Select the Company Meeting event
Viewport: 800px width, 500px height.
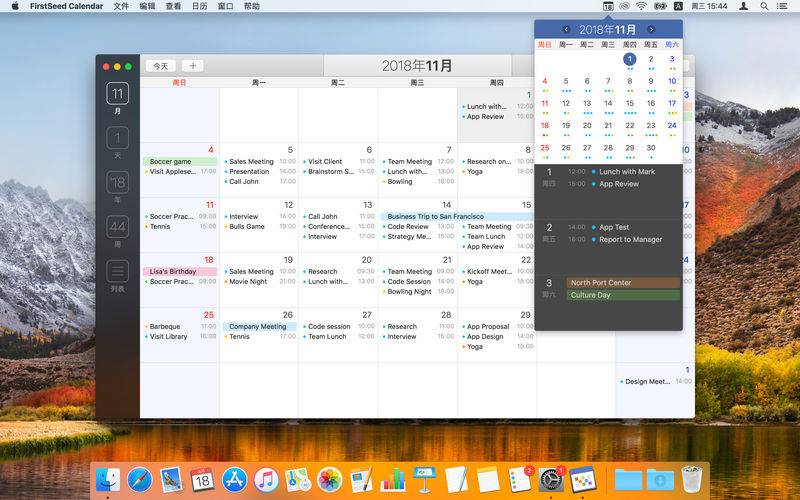(x=258, y=326)
